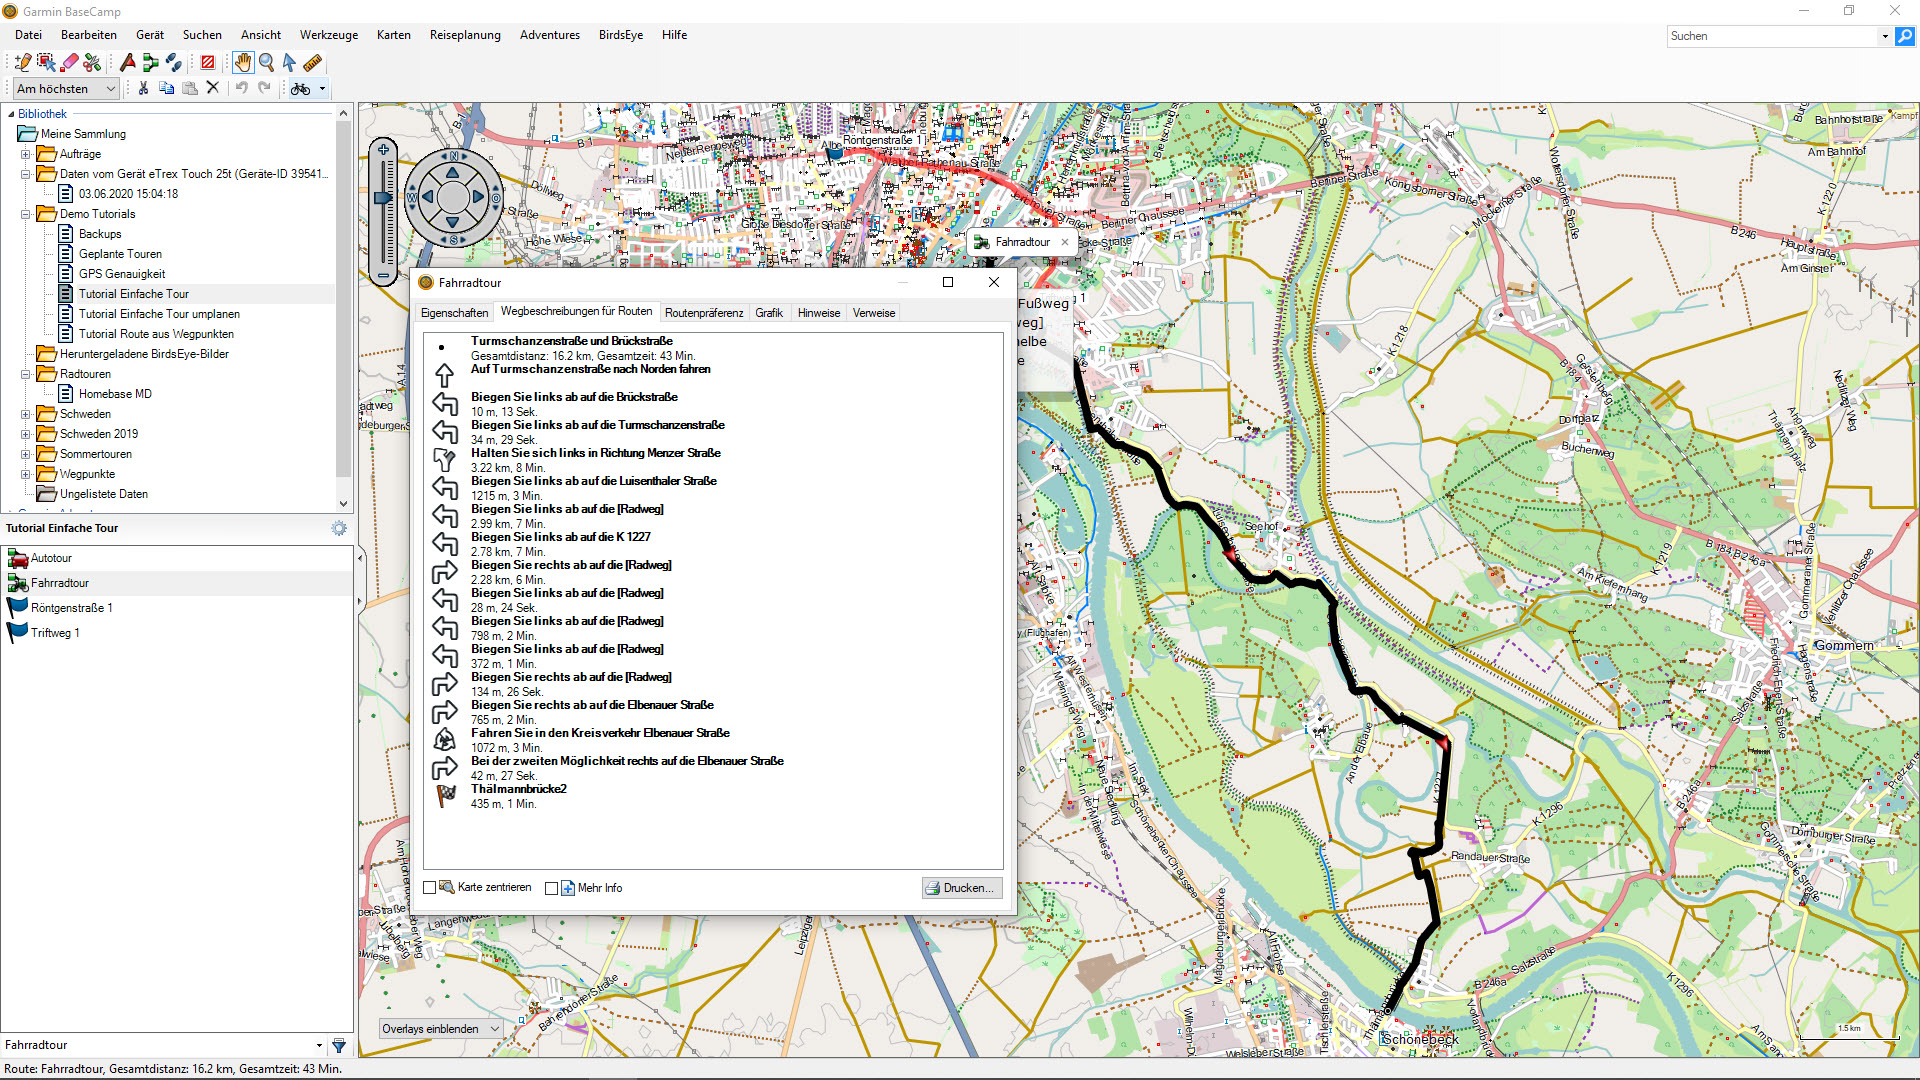Click the search magnifier button at top right
This screenshot has width=1920, height=1080.
(x=1905, y=36)
